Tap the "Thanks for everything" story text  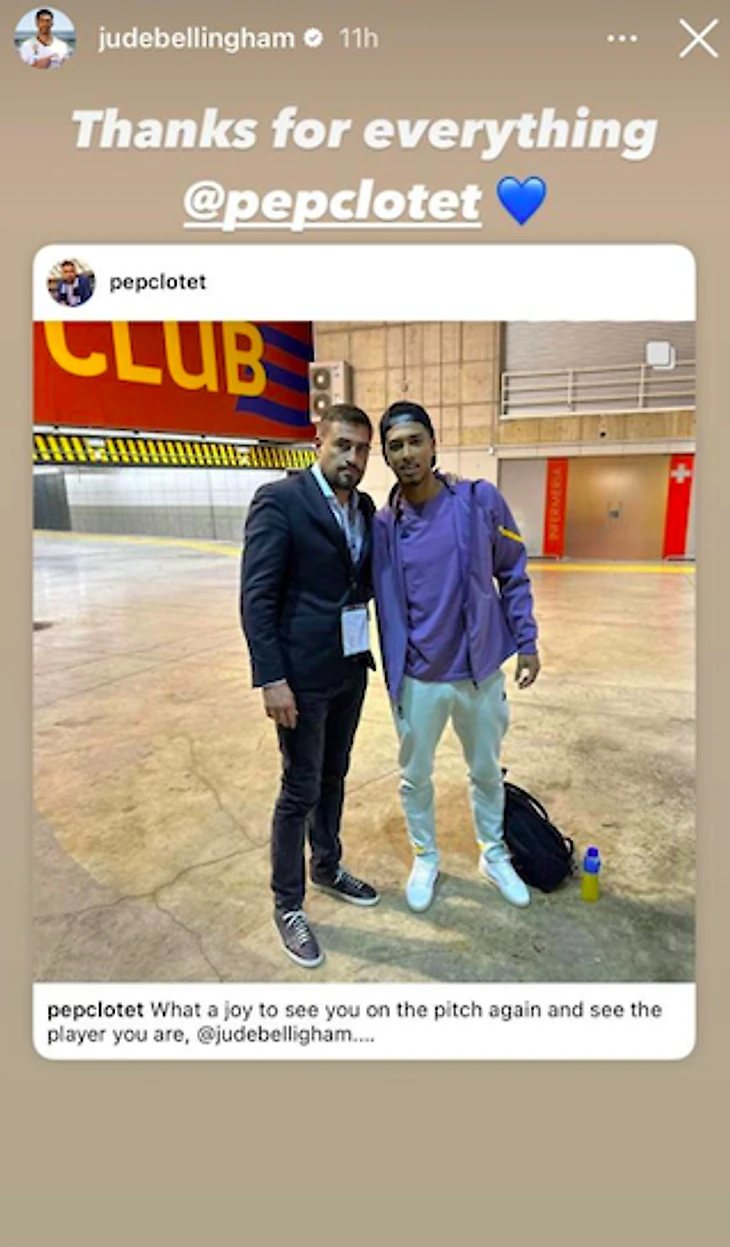coord(364,131)
